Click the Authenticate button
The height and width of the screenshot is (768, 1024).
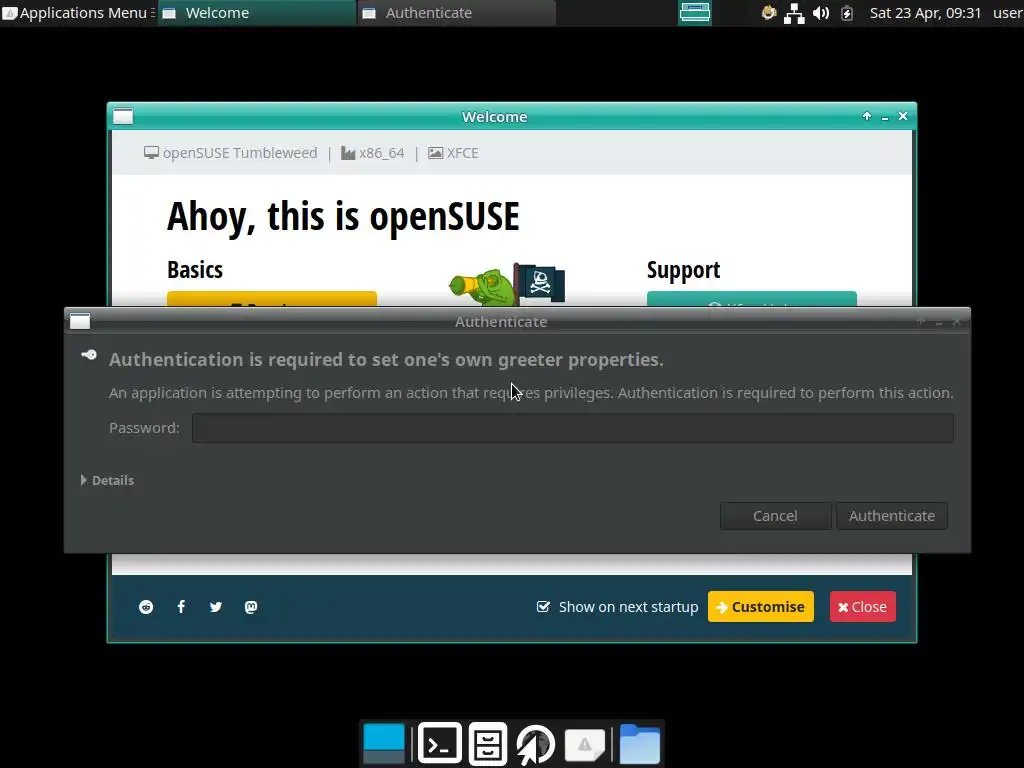(891, 516)
